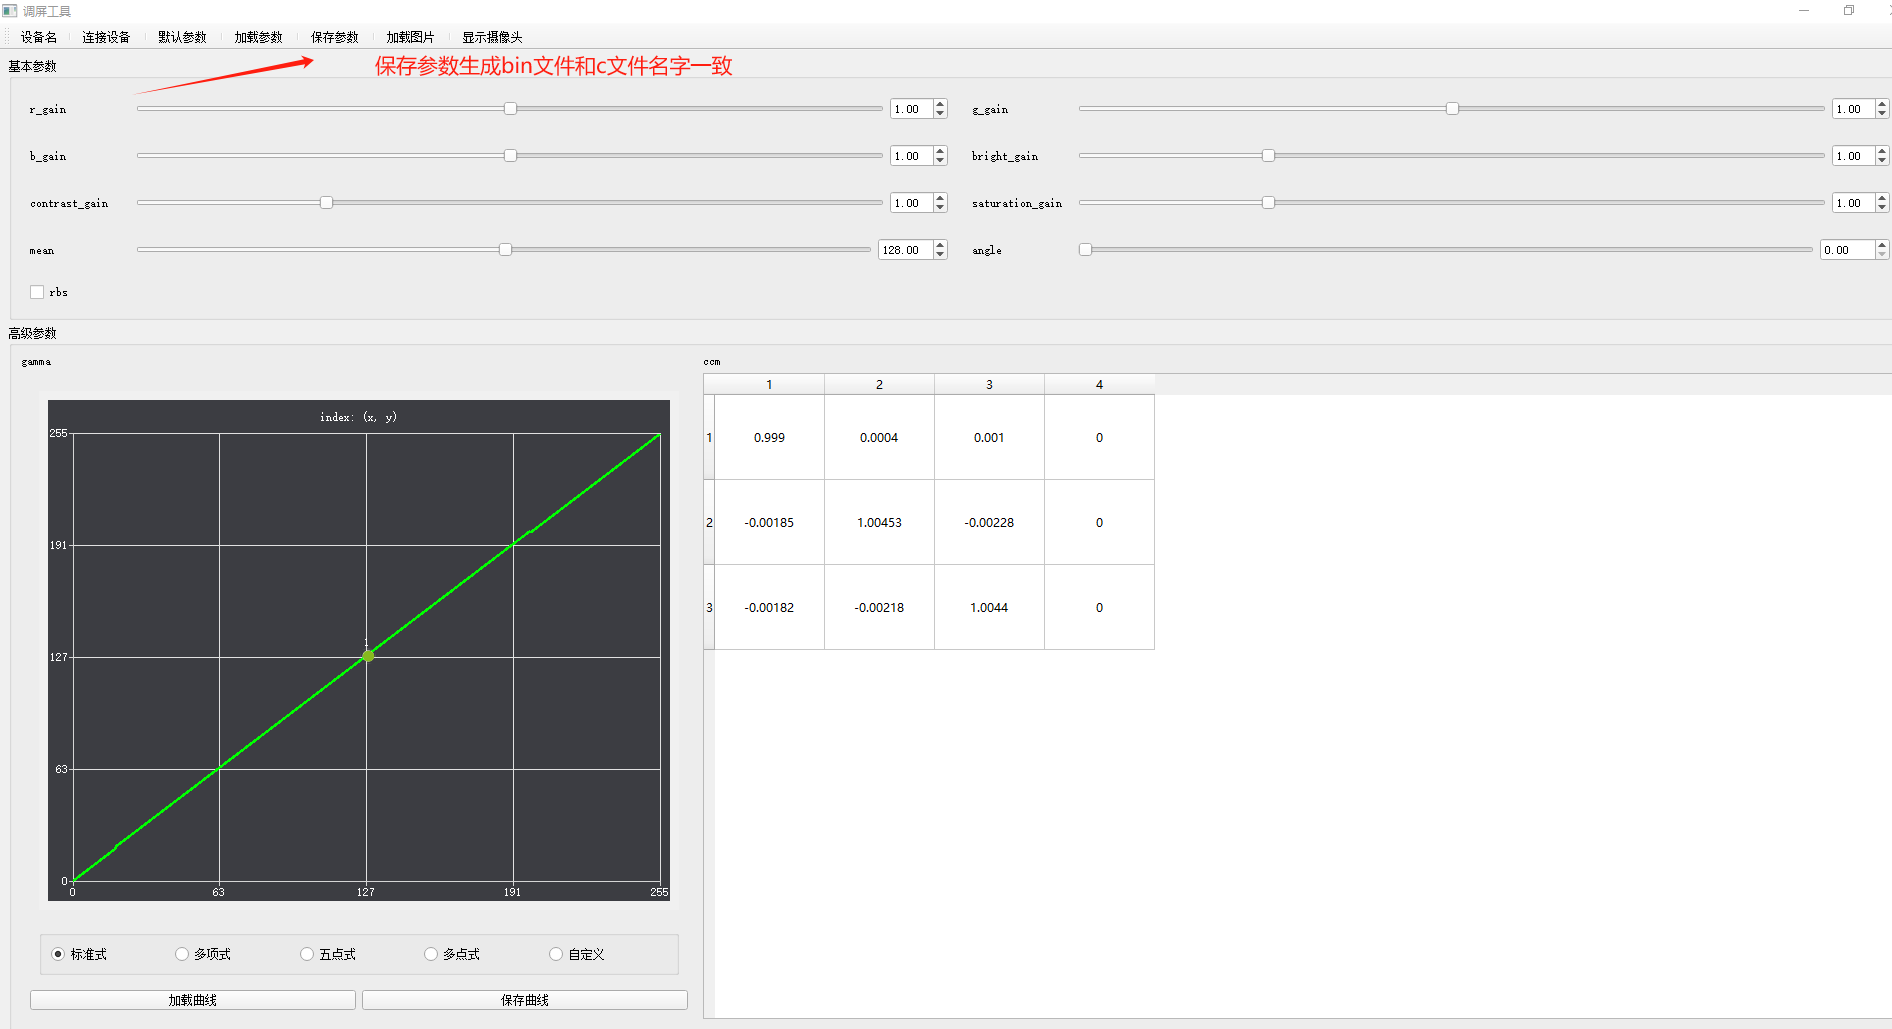The image size is (1892, 1029).
Task: Click the angle slider handle
Action: click(x=1085, y=249)
